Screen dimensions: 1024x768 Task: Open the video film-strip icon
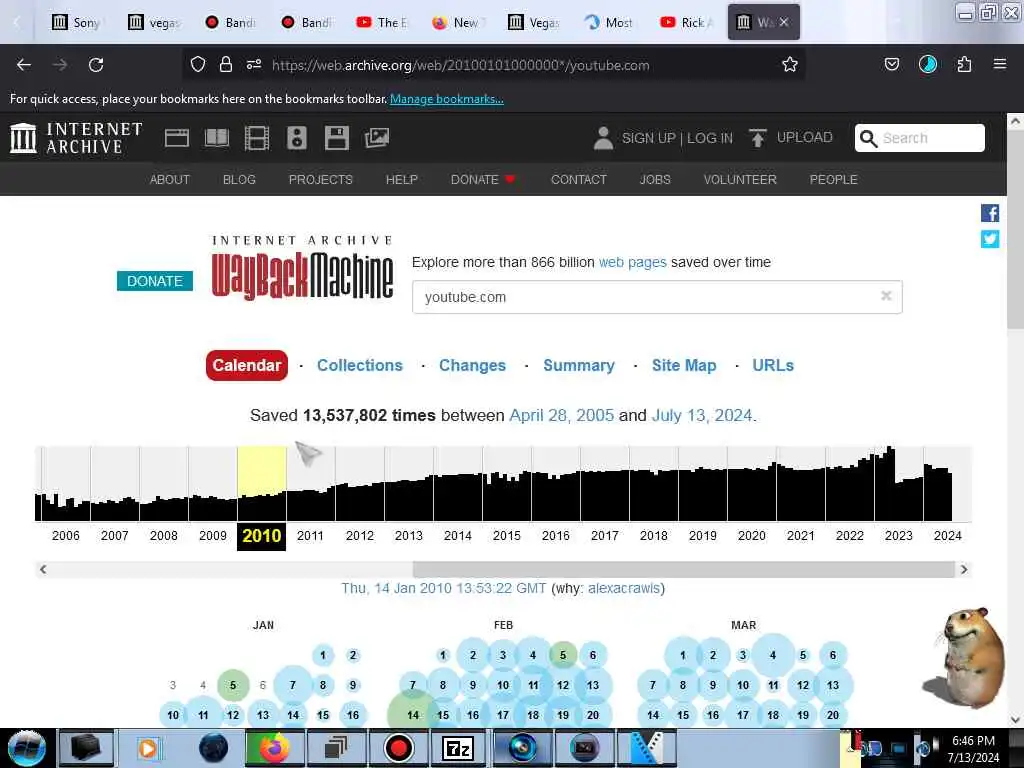[x=257, y=138]
